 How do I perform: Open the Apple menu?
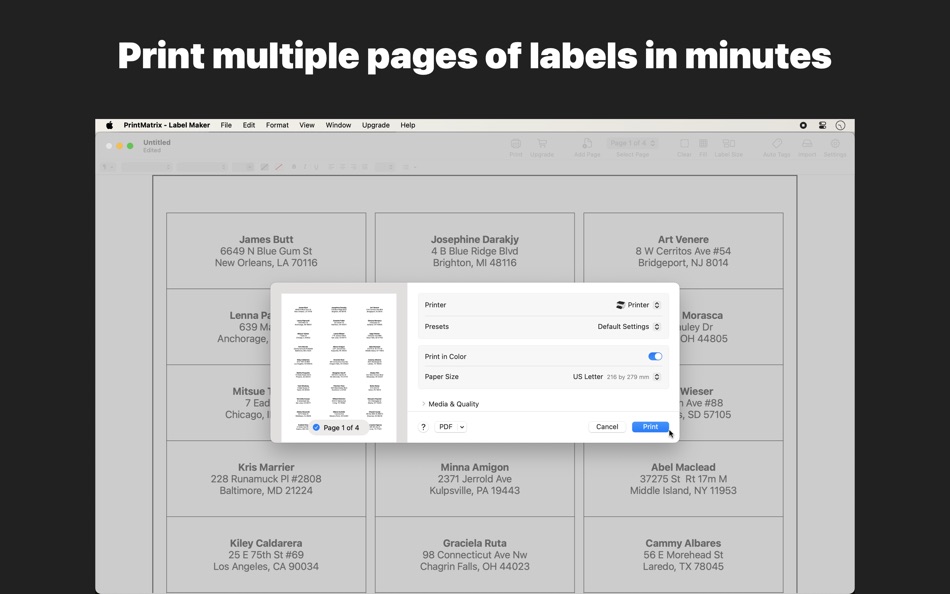tap(110, 125)
